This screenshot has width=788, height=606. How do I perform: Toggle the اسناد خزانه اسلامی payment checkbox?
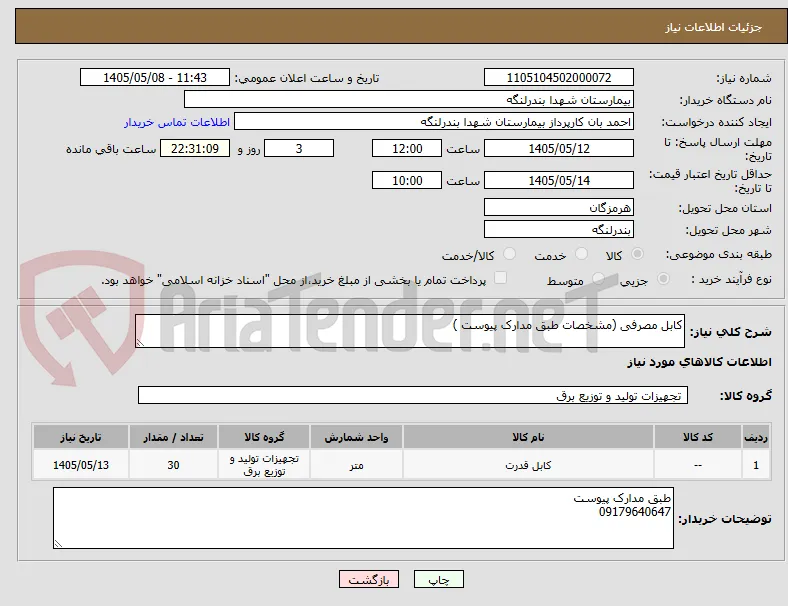tap(501, 278)
